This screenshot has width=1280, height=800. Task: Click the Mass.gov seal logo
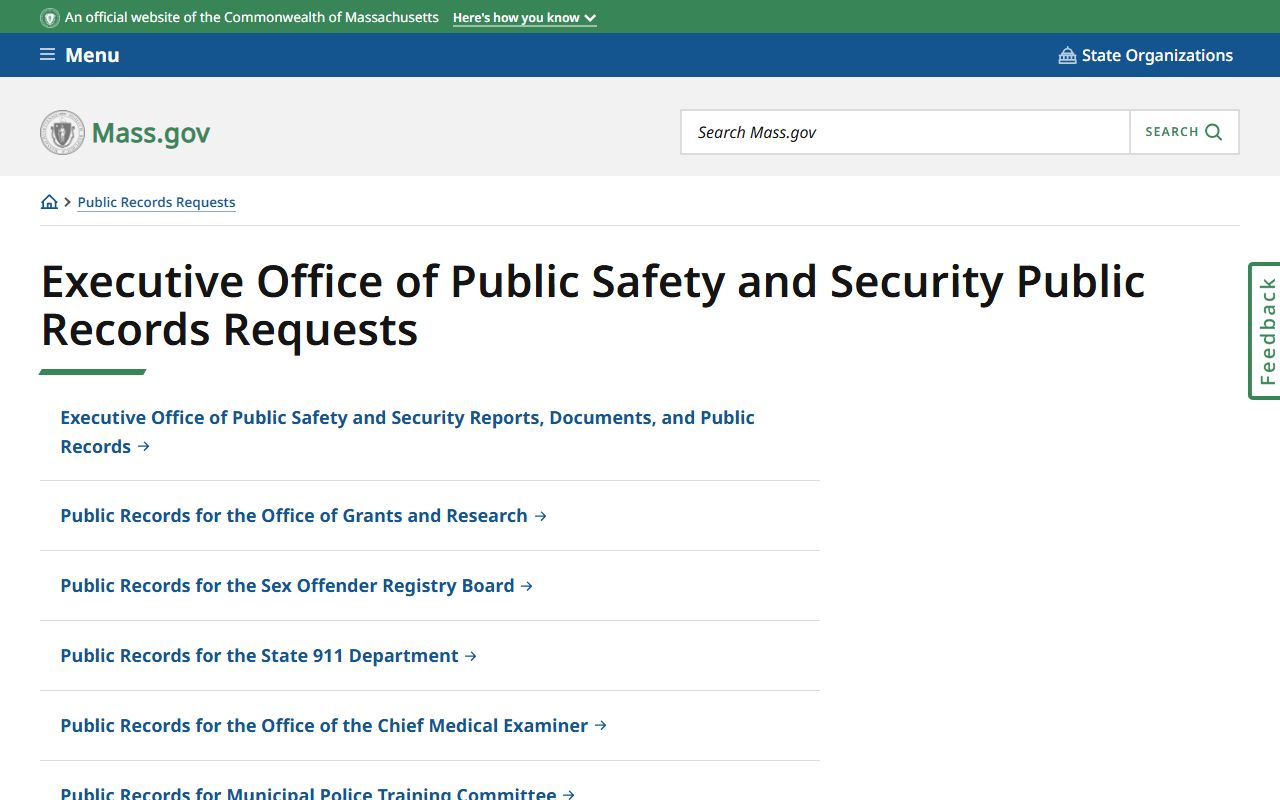tap(62, 132)
